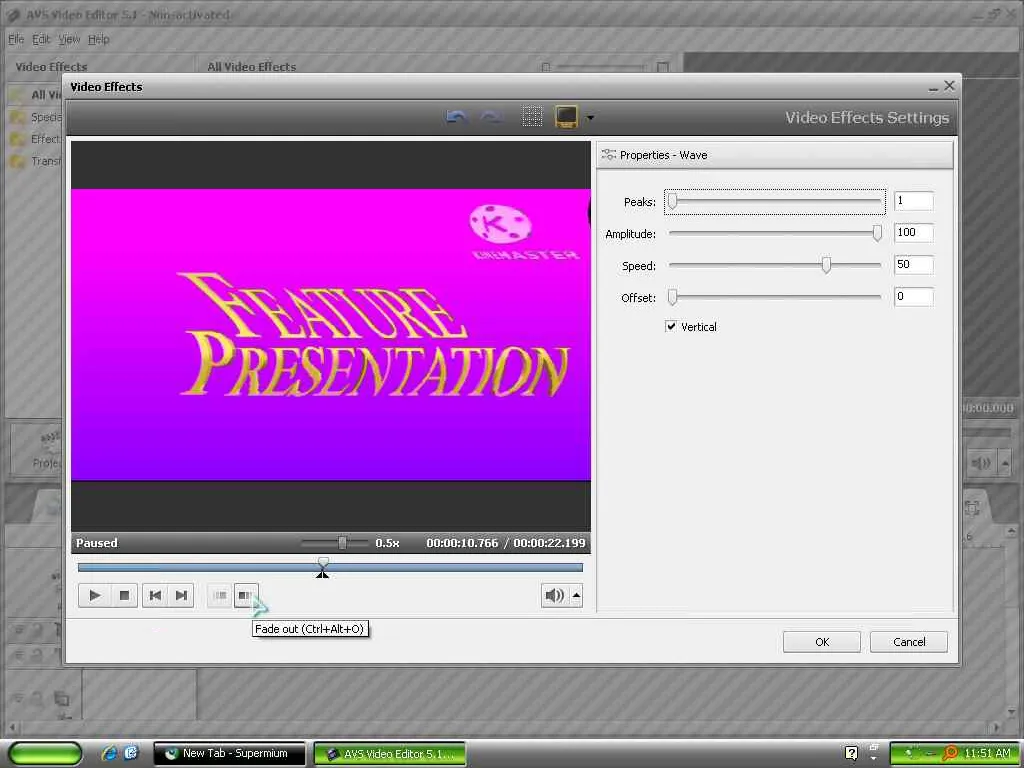Open the Help menu in AVS Video Editor
The height and width of the screenshot is (768, 1024).
[99, 39]
